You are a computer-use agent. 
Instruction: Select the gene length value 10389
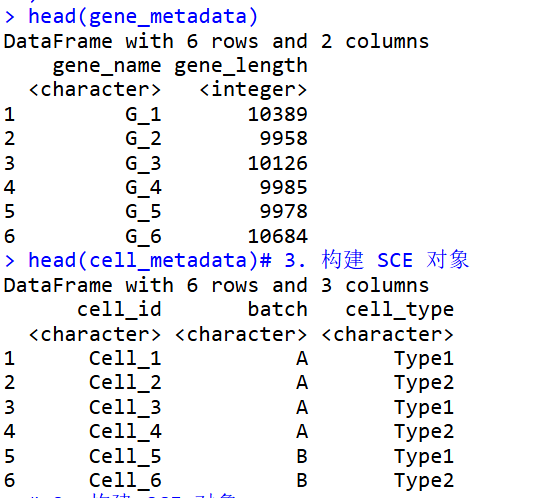[278, 114]
